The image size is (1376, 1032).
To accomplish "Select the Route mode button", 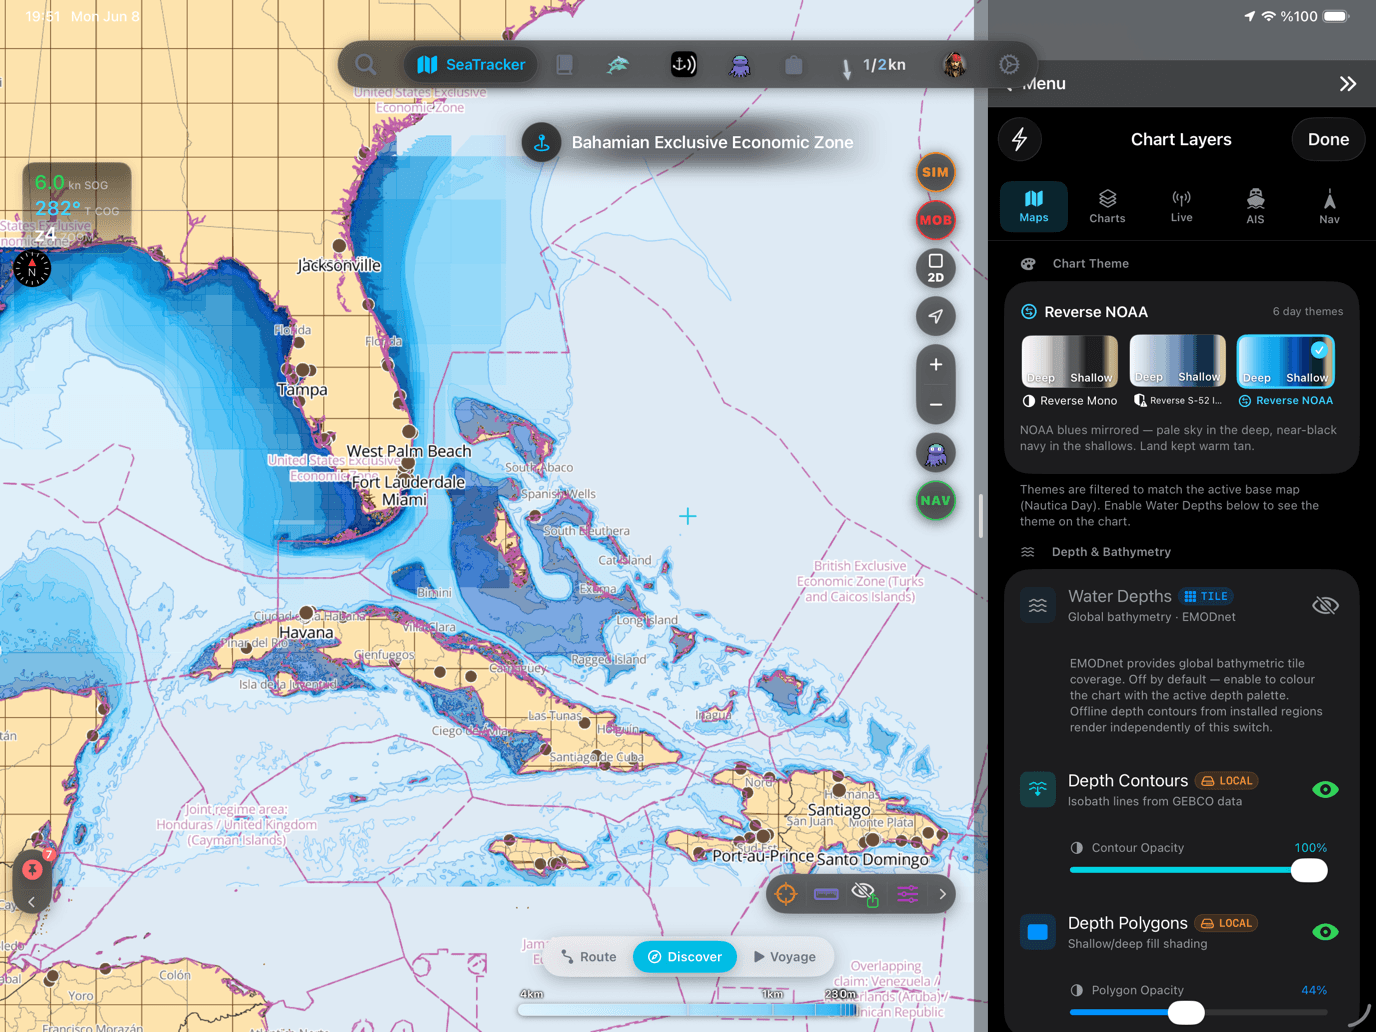I will coord(589,957).
